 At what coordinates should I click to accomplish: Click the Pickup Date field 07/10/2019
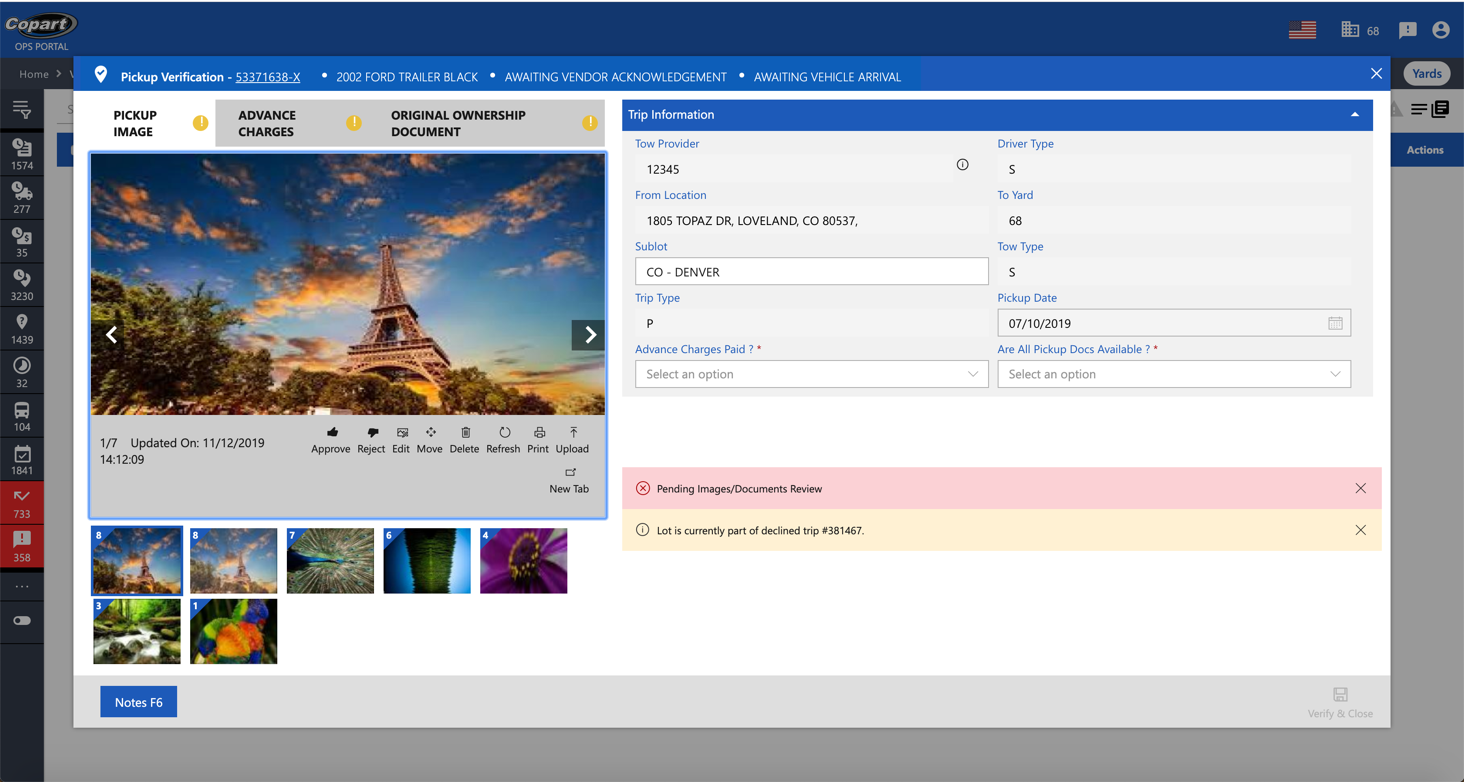pyautogui.click(x=1174, y=323)
